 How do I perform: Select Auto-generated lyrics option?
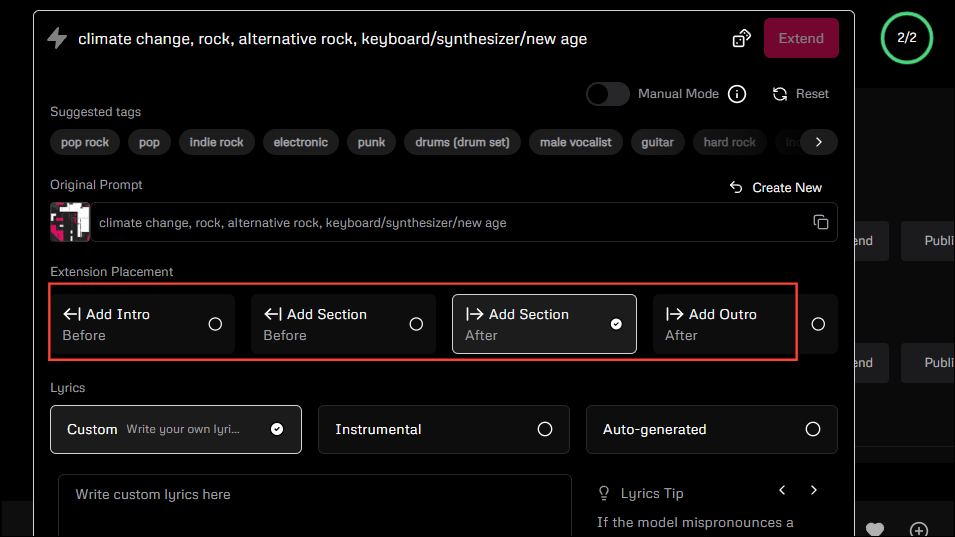coord(711,429)
